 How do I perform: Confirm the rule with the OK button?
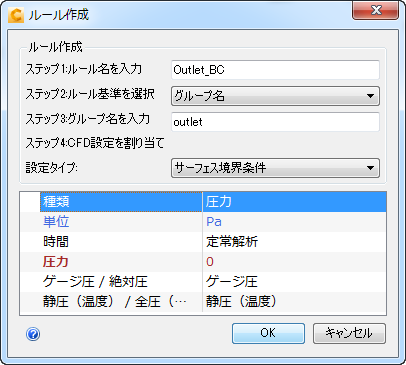click(268, 333)
